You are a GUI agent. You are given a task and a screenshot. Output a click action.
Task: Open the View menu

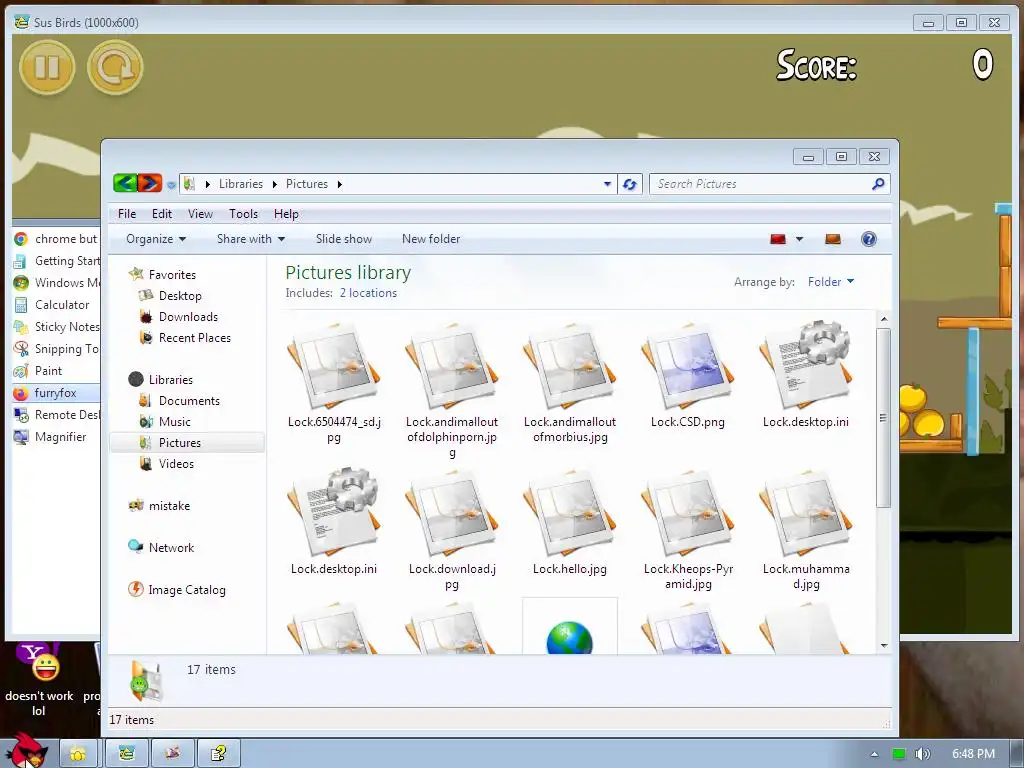(200, 214)
